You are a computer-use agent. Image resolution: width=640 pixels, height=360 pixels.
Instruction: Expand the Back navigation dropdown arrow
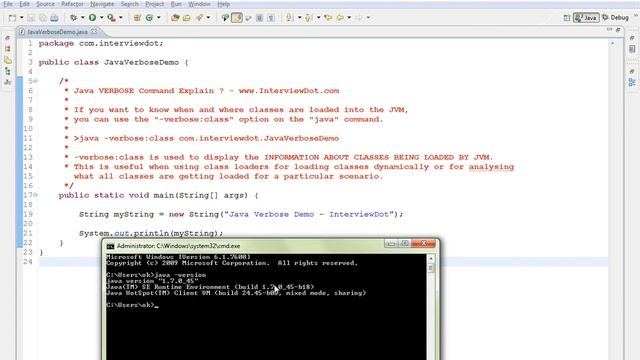[349, 18]
